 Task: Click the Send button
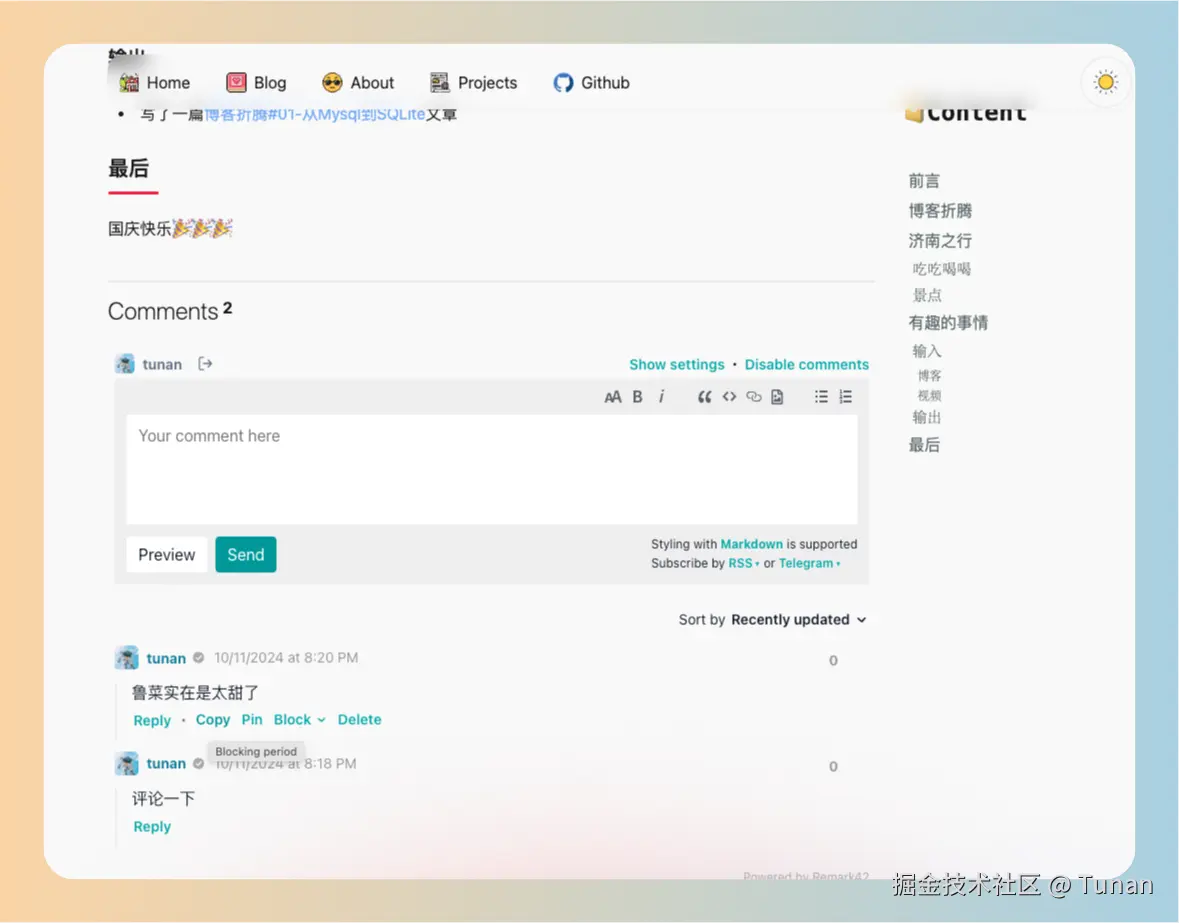tap(246, 555)
